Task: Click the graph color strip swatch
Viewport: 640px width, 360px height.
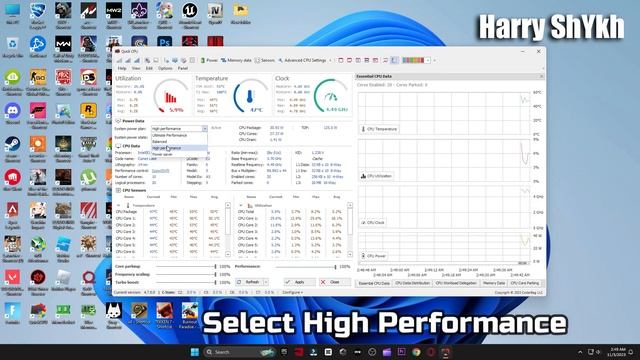Action: point(413,60)
